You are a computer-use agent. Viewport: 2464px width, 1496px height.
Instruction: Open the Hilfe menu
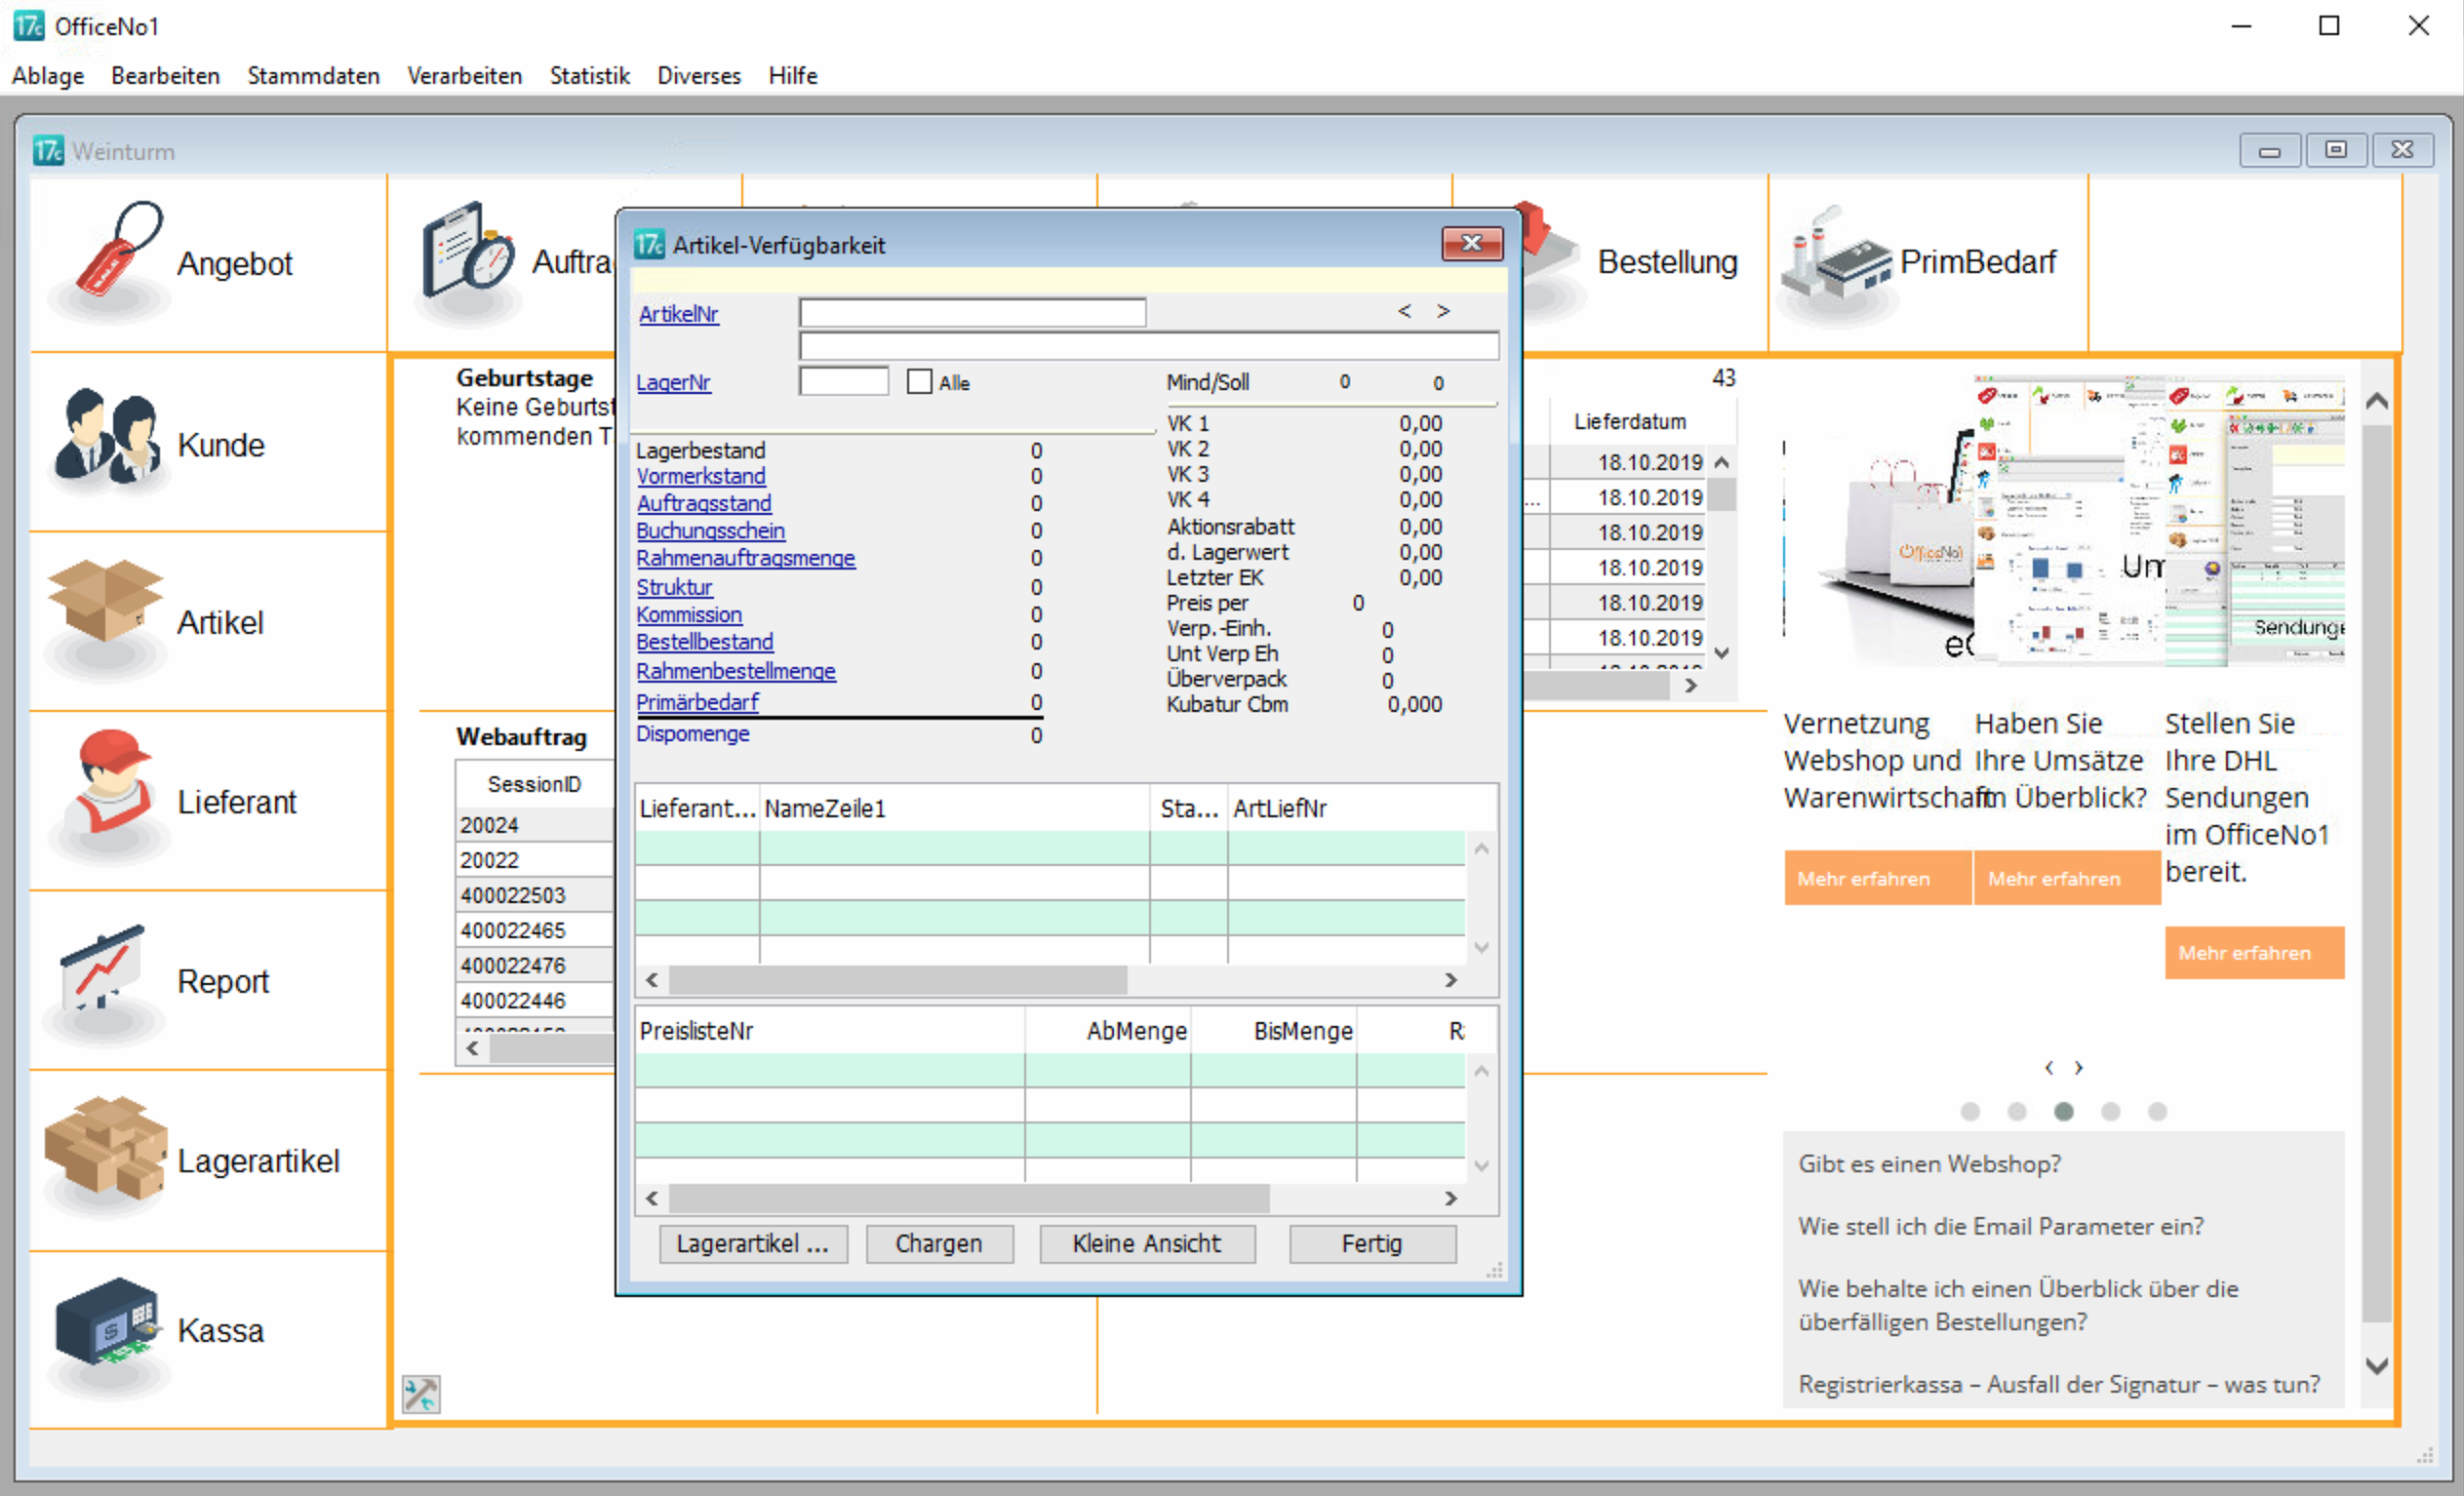tap(793, 76)
